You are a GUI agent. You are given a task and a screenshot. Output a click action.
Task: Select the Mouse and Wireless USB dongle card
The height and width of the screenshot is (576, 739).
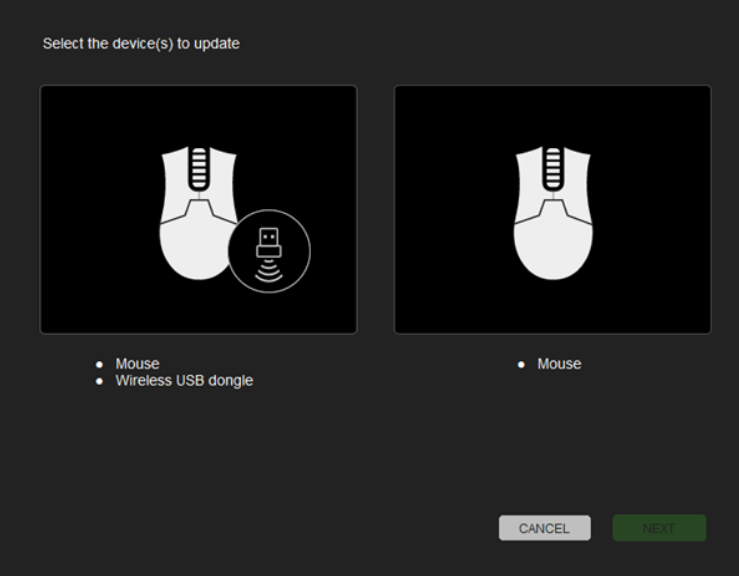coord(198,209)
